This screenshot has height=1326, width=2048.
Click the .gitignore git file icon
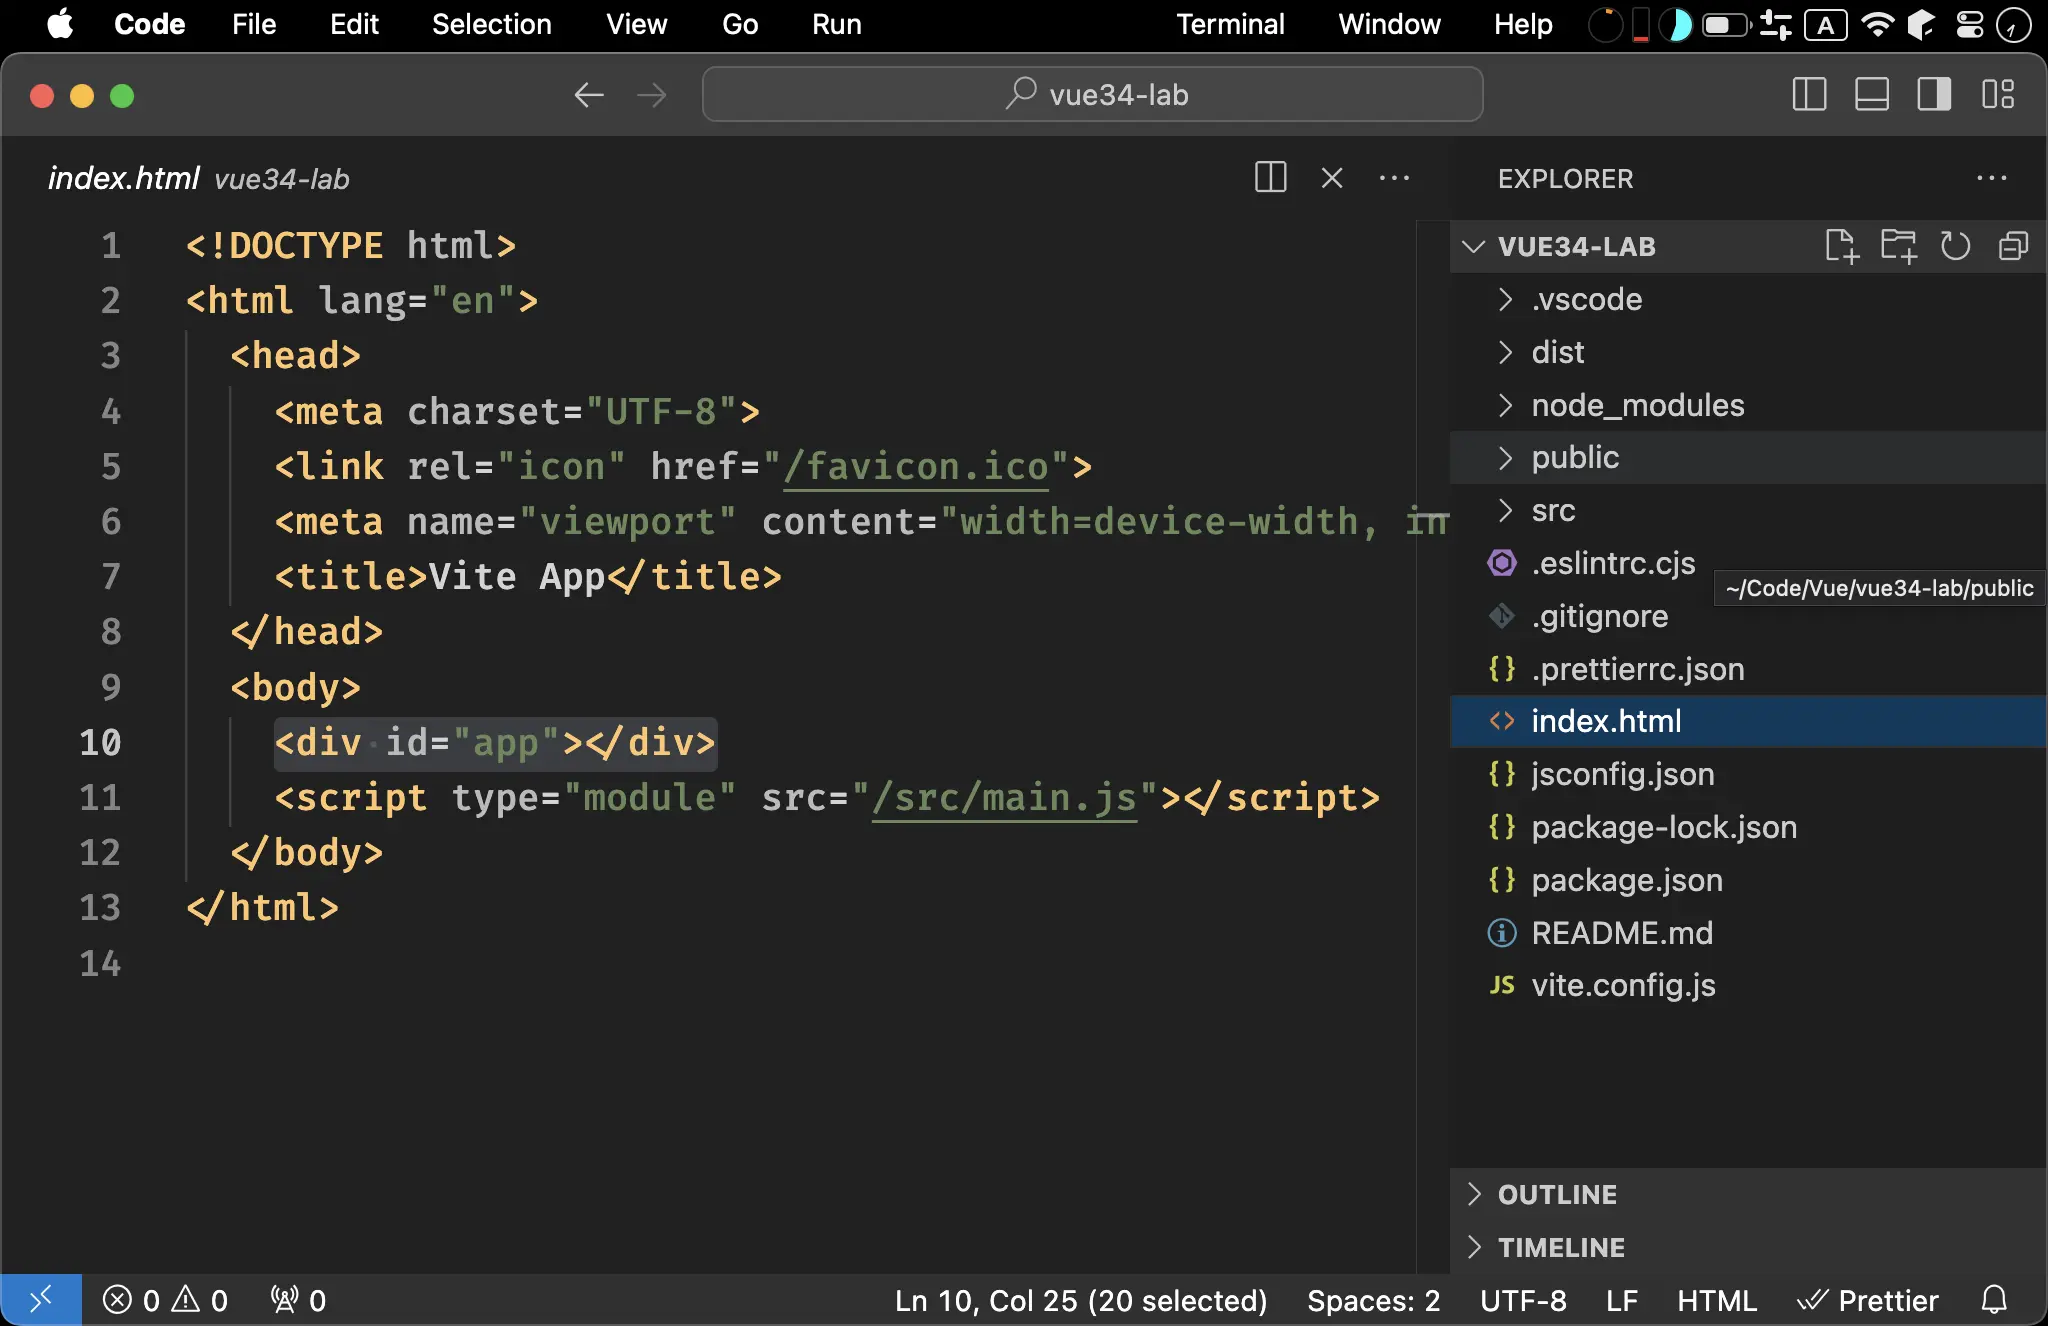(x=1501, y=616)
